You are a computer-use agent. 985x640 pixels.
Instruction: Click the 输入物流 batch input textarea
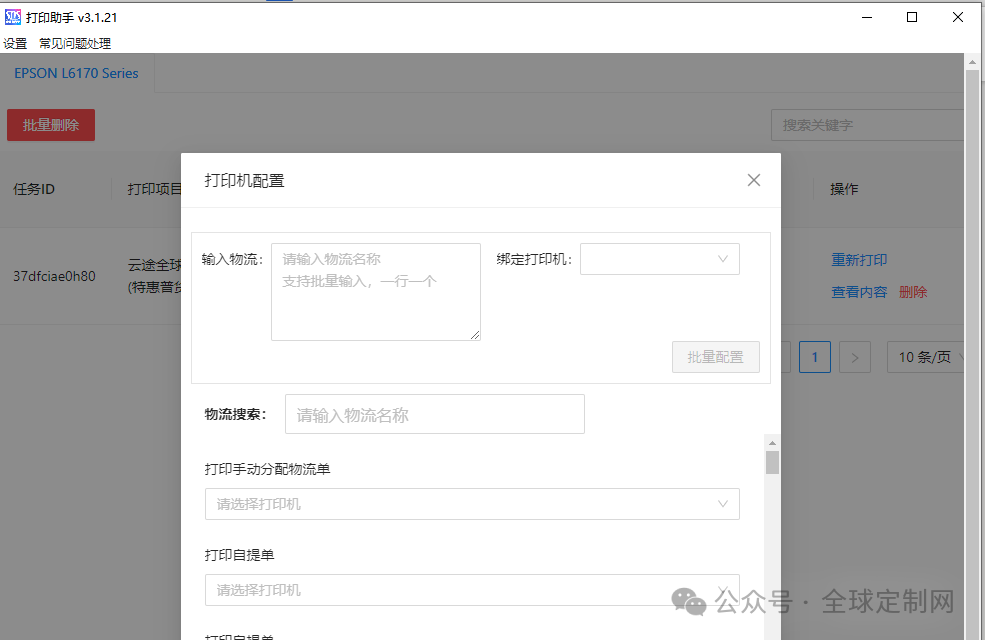(x=375, y=290)
